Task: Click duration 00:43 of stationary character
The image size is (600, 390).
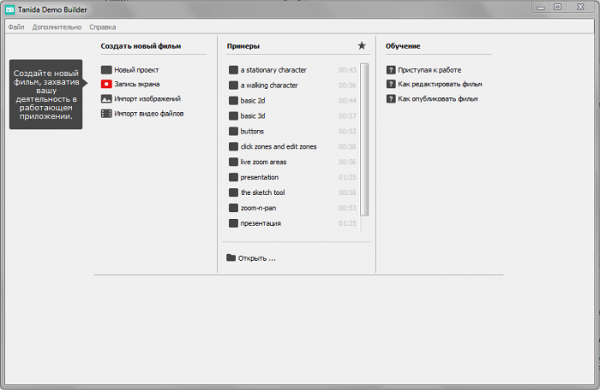Action: pyautogui.click(x=347, y=70)
